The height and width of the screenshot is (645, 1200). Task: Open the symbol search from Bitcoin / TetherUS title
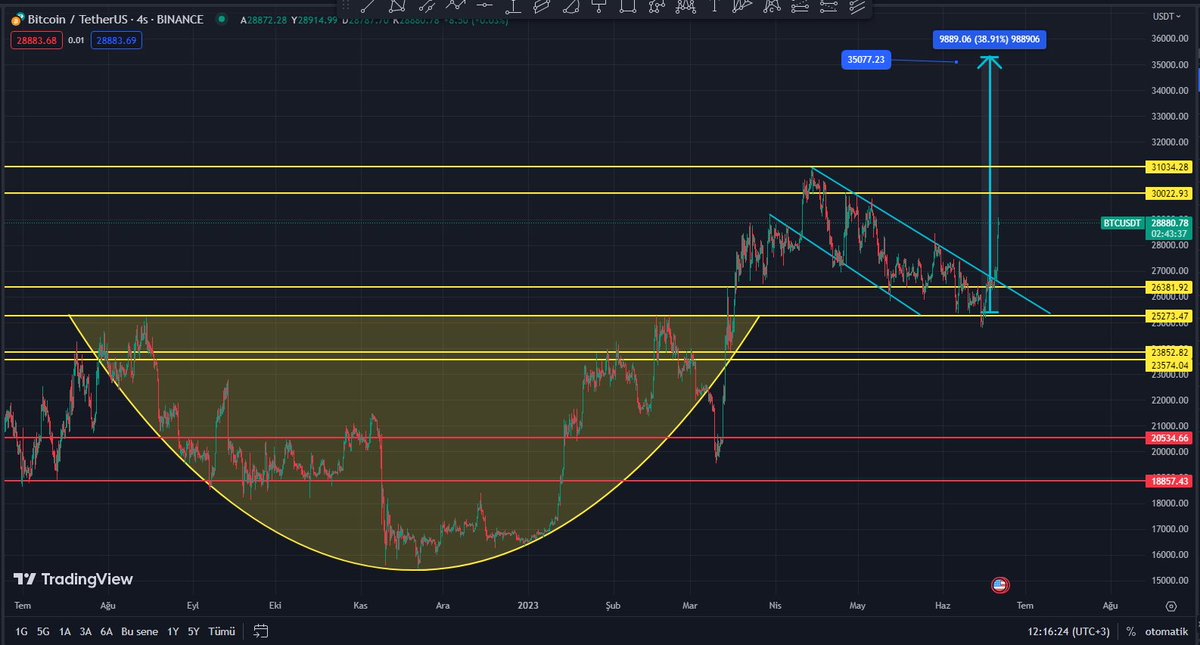click(115, 19)
